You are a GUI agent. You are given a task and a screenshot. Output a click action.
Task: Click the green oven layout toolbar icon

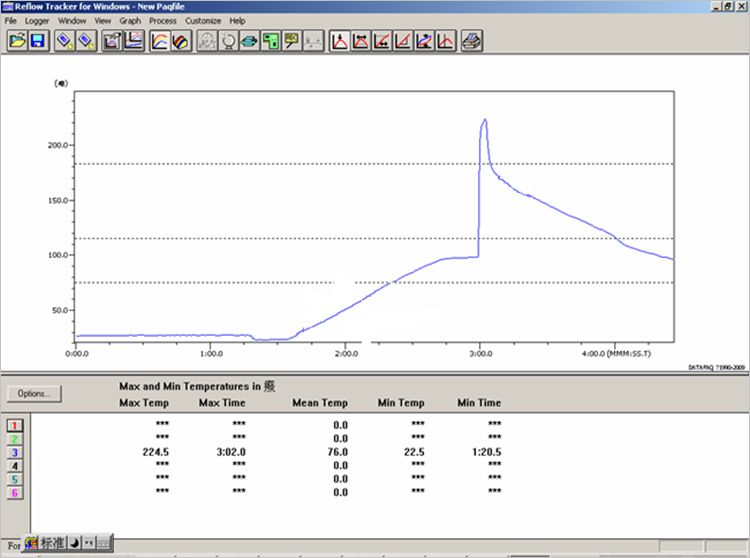click(x=271, y=41)
